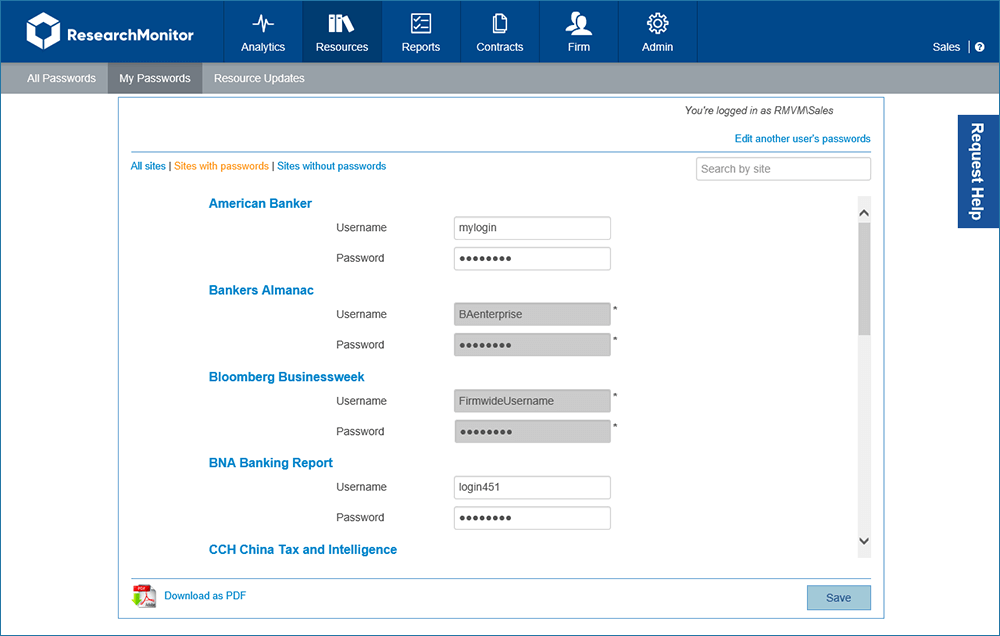The image size is (1000, 636).
Task: Switch to All Passwords tab
Action: [x=61, y=78]
